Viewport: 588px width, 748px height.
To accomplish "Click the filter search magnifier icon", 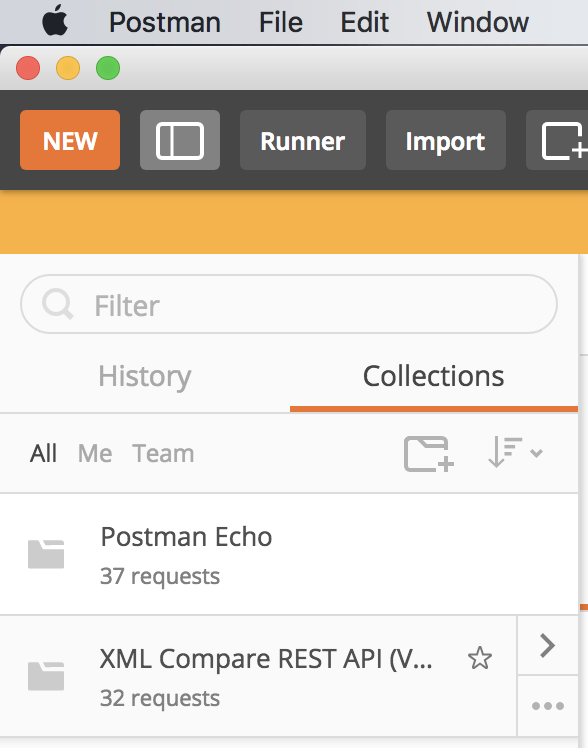I will [x=58, y=304].
